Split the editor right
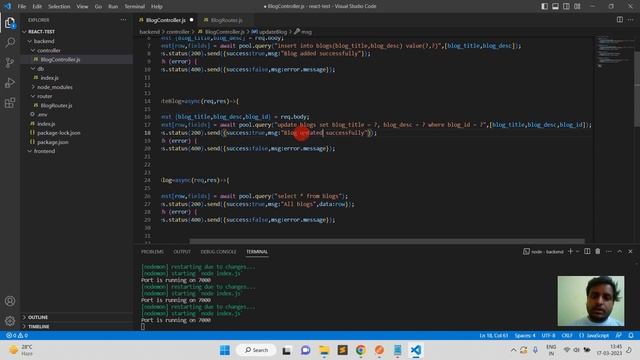The width and height of the screenshot is (640, 360). [x=620, y=20]
